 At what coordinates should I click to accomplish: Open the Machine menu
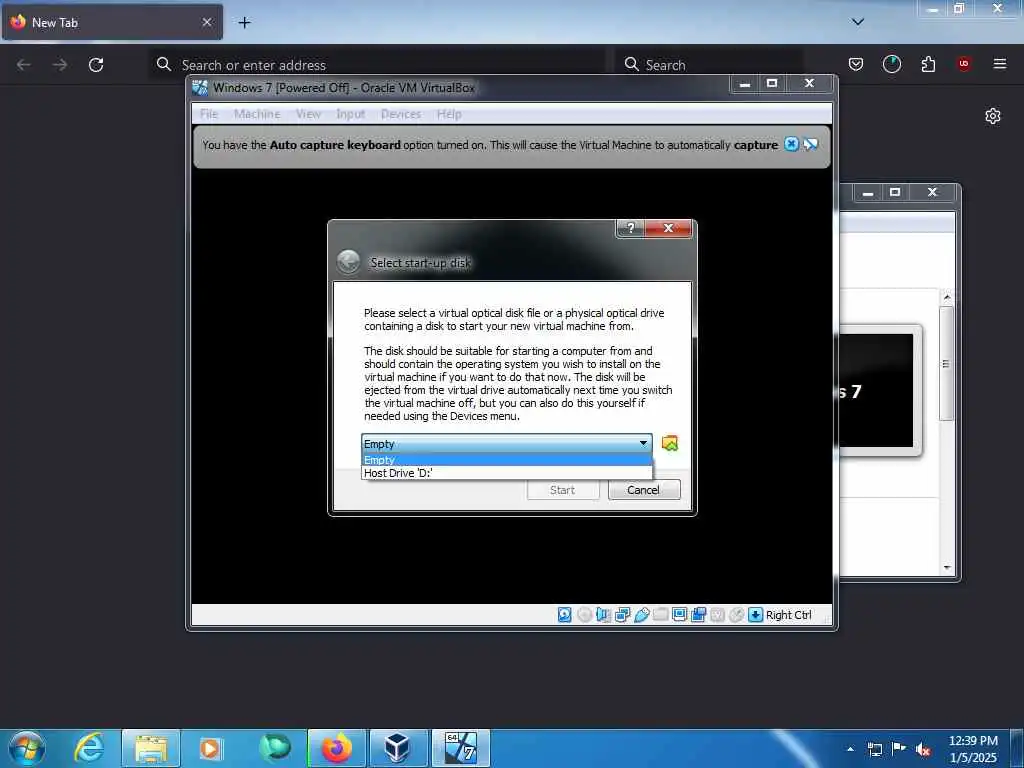coord(257,114)
